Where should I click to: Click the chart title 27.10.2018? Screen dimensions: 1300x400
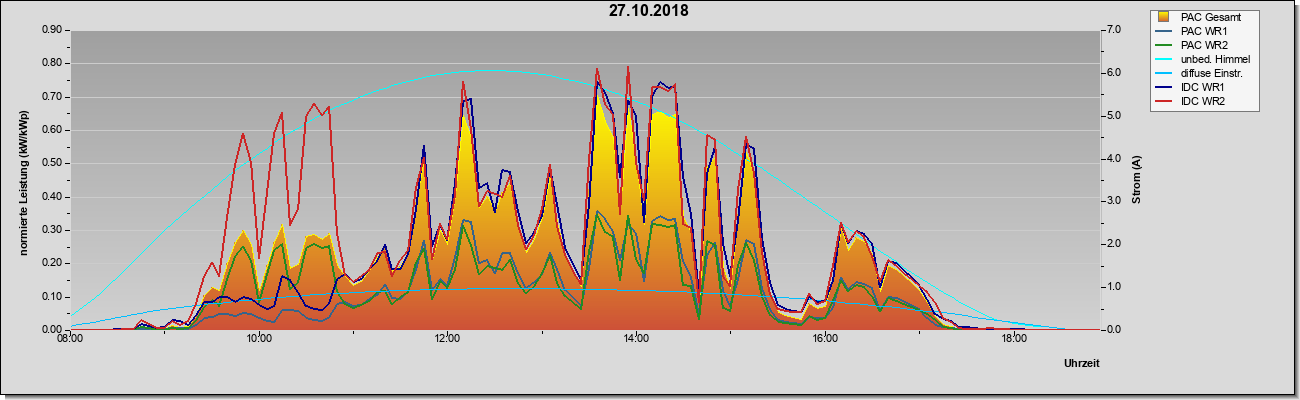pos(648,11)
